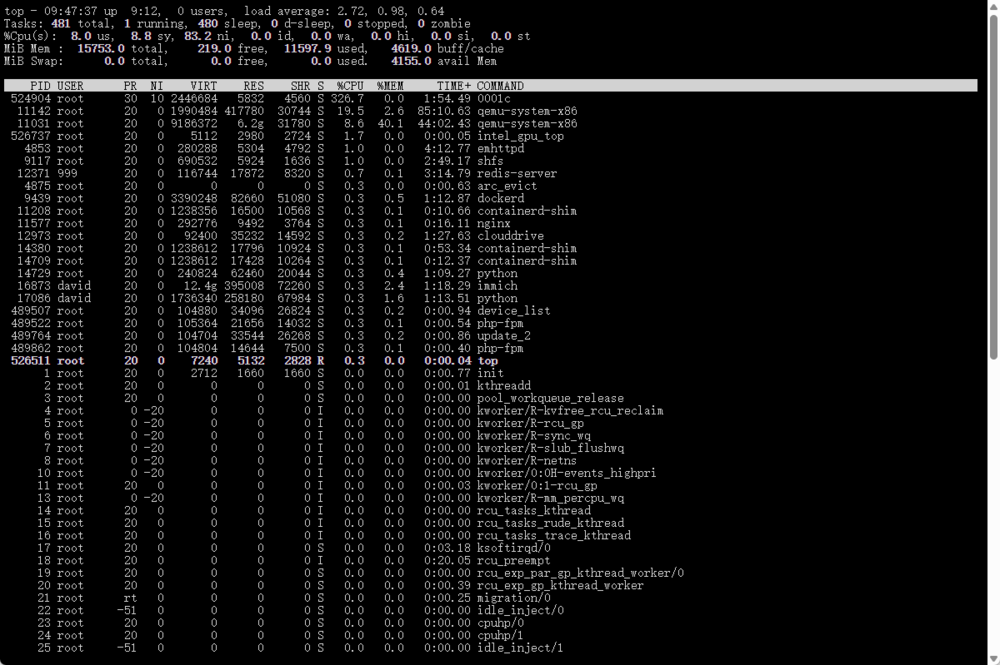Click kworker/R-kvfree_rcu_reclaim command
The height and width of the screenshot is (665, 1000).
tap(570, 411)
